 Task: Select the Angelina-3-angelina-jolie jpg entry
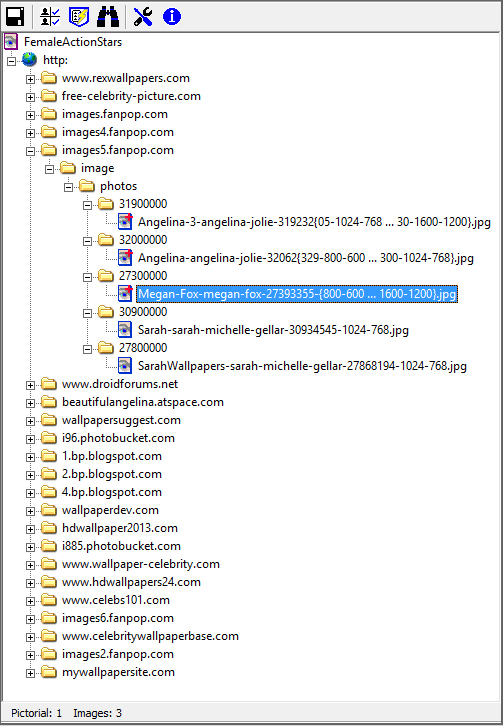(x=314, y=222)
